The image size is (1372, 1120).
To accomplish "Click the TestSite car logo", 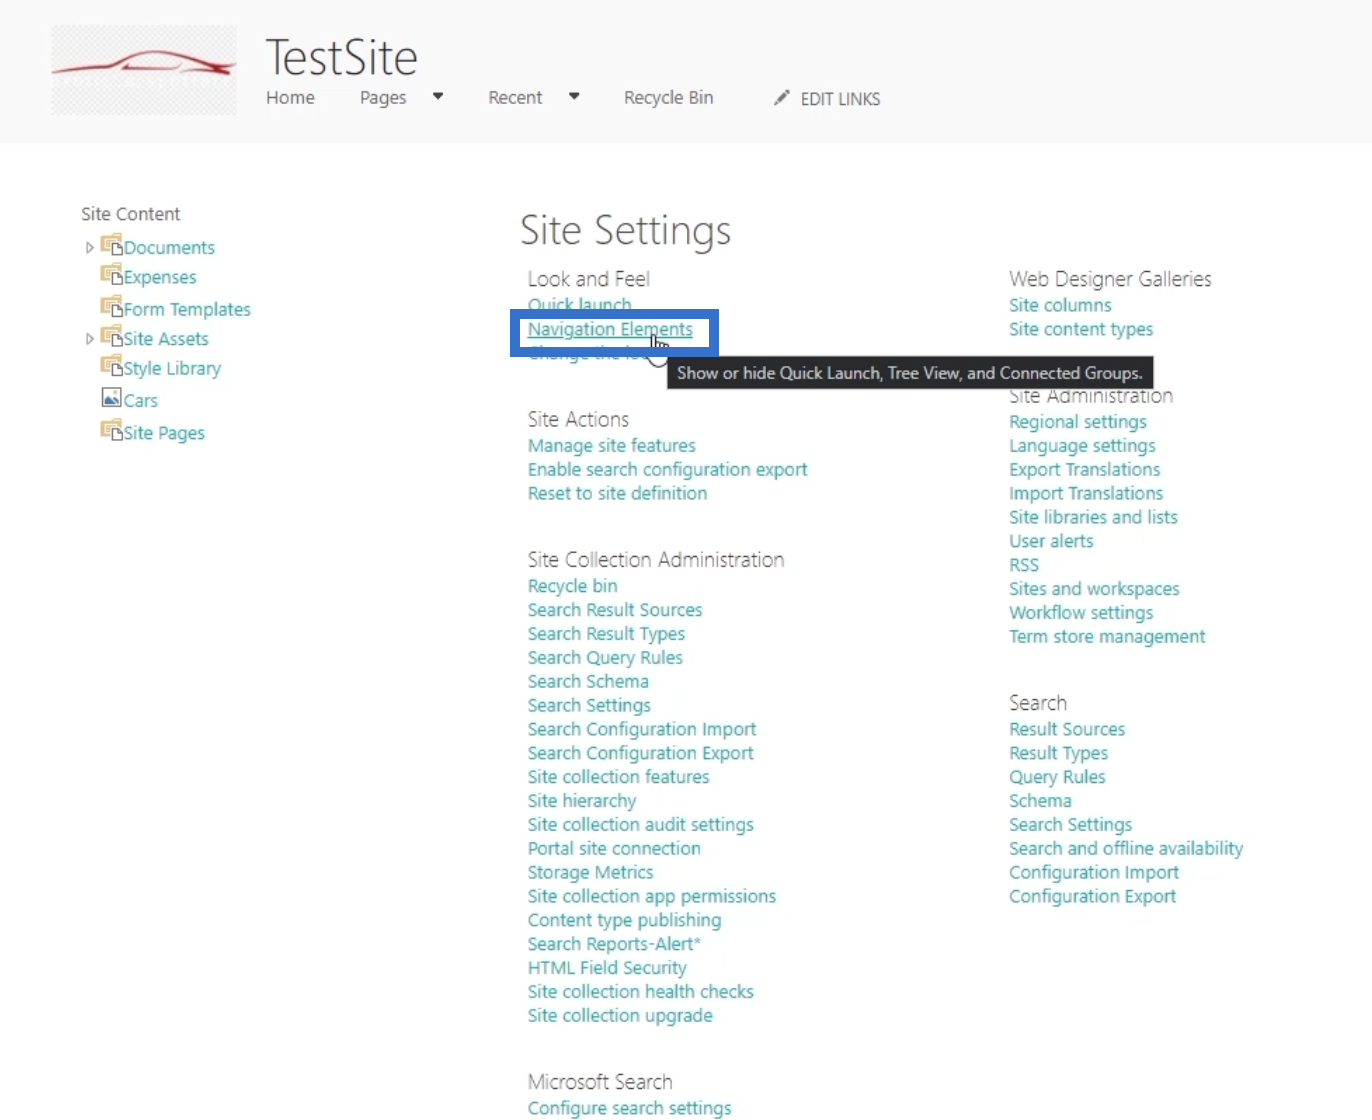I will tap(144, 70).
